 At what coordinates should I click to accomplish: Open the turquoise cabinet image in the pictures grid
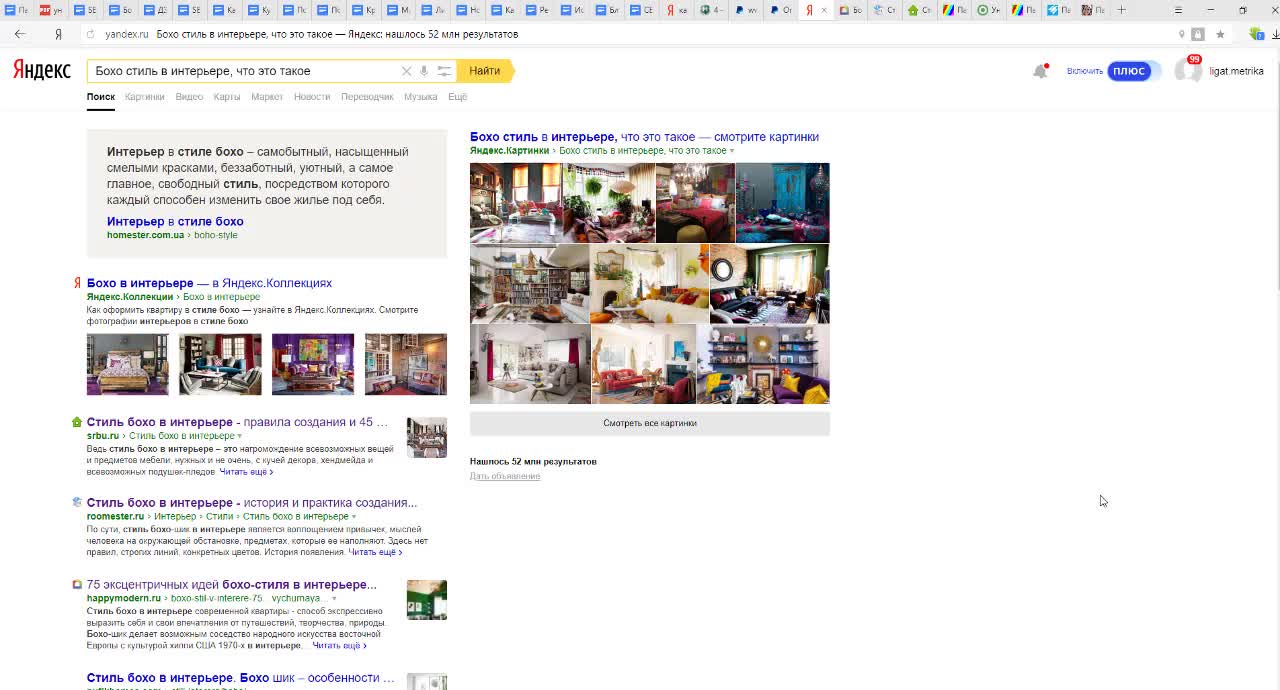click(x=782, y=203)
